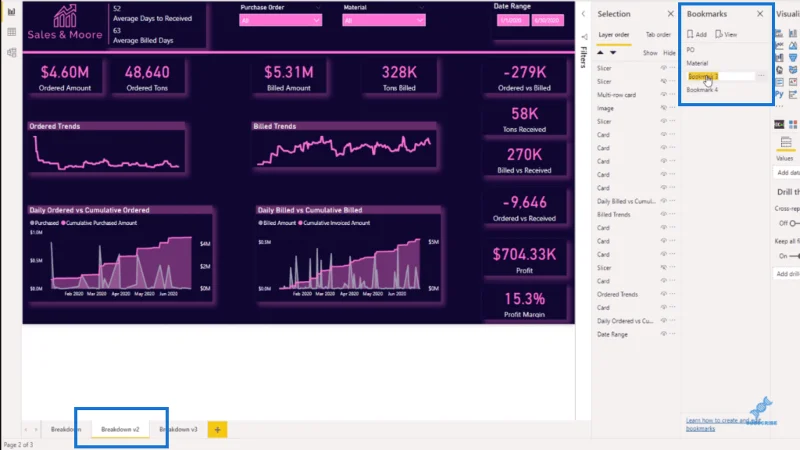
Task: Toggle visibility of Date Range layer
Action: [664, 334]
